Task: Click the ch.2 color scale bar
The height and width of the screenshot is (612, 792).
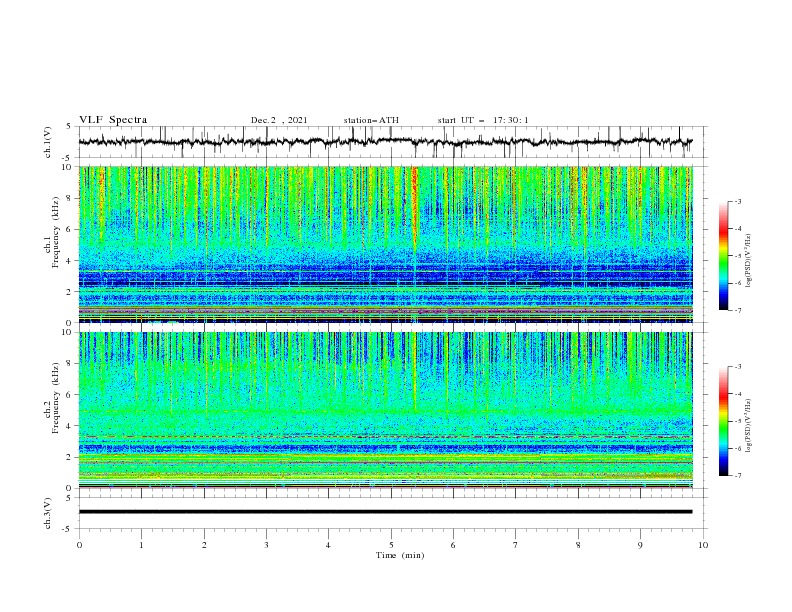Action: (723, 421)
